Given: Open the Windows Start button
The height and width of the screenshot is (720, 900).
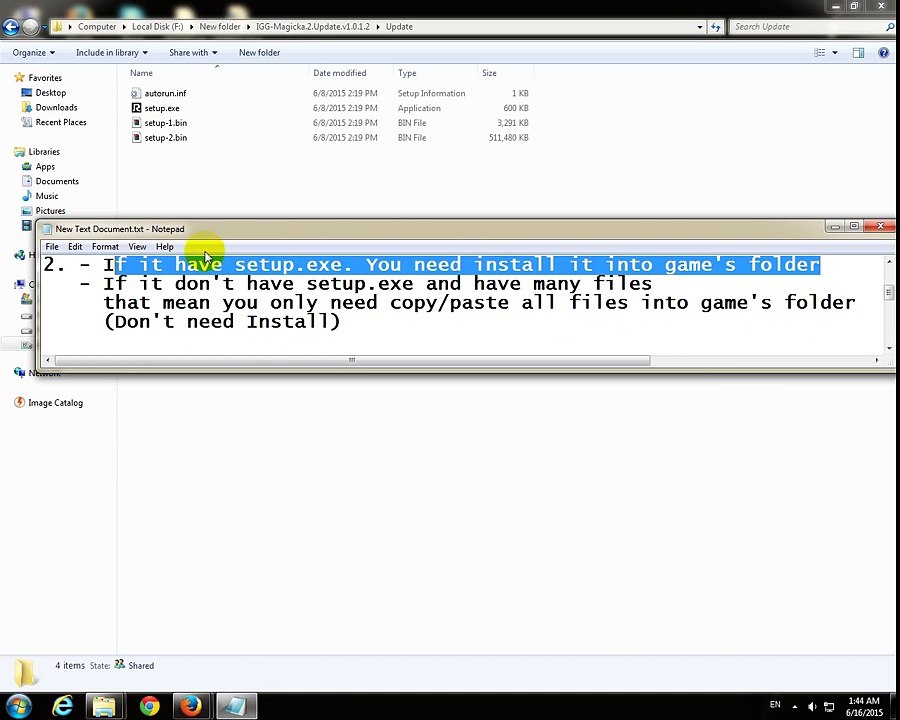Looking at the screenshot, I should (x=19, y=706).
